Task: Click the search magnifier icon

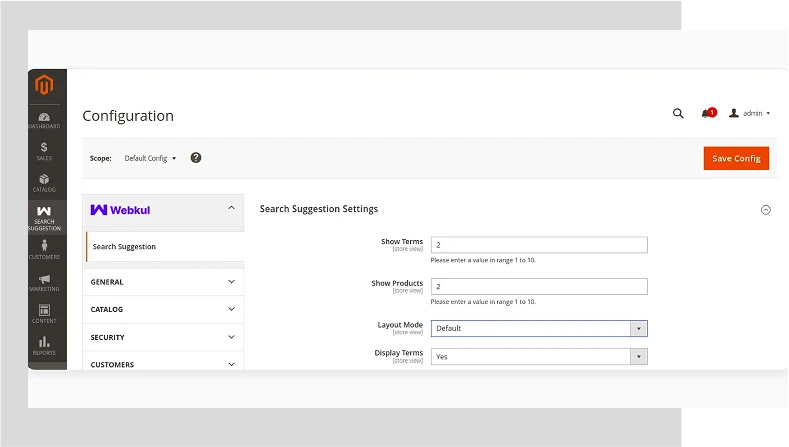Action: point(678,114)
